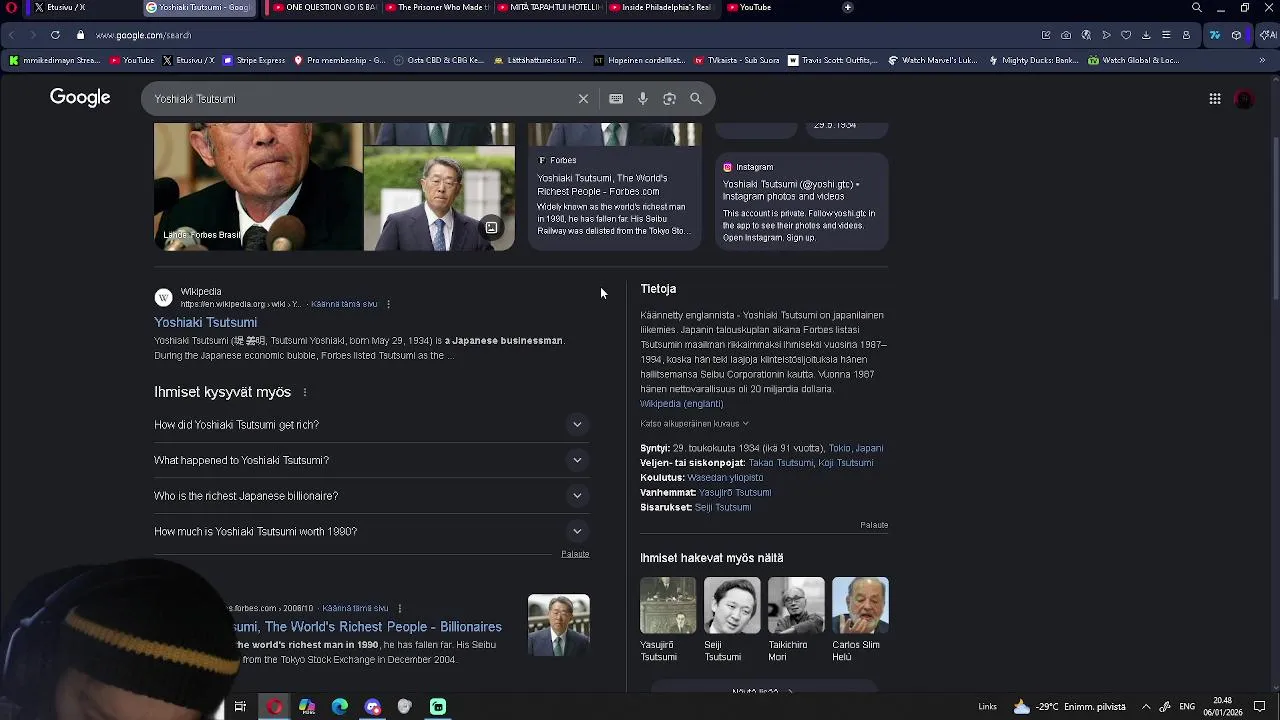Switch to ONE QUESTION GO IS BA tab
Viewport: 1280px width, 720px height.
(x=322, y=7)
